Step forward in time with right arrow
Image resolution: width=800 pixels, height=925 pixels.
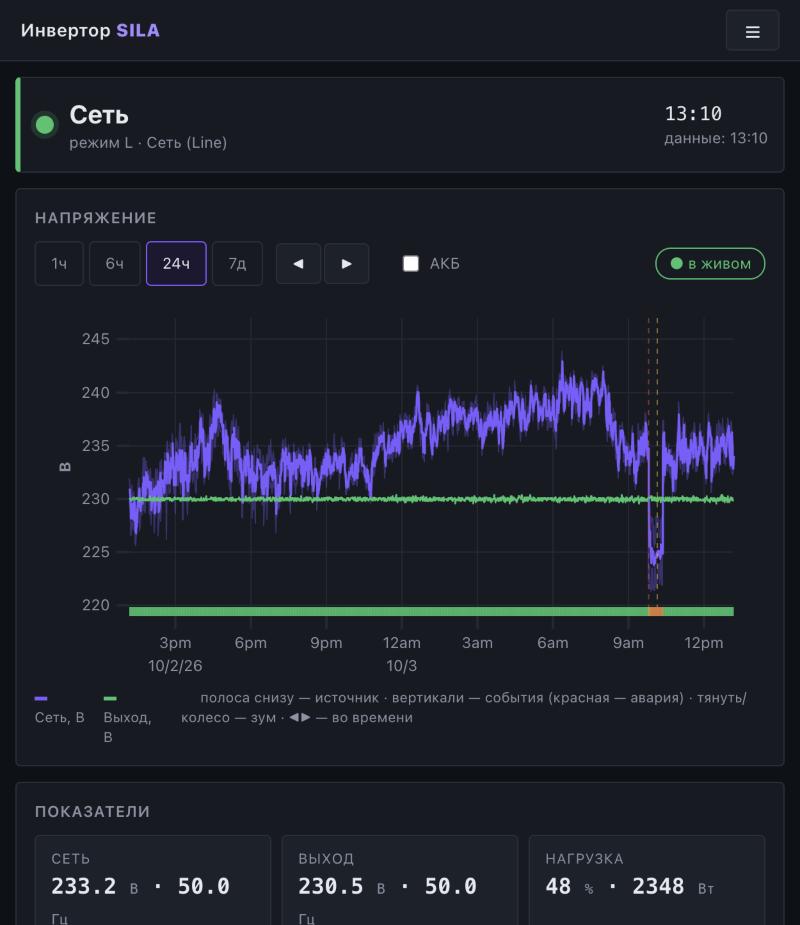coord(347,264)
